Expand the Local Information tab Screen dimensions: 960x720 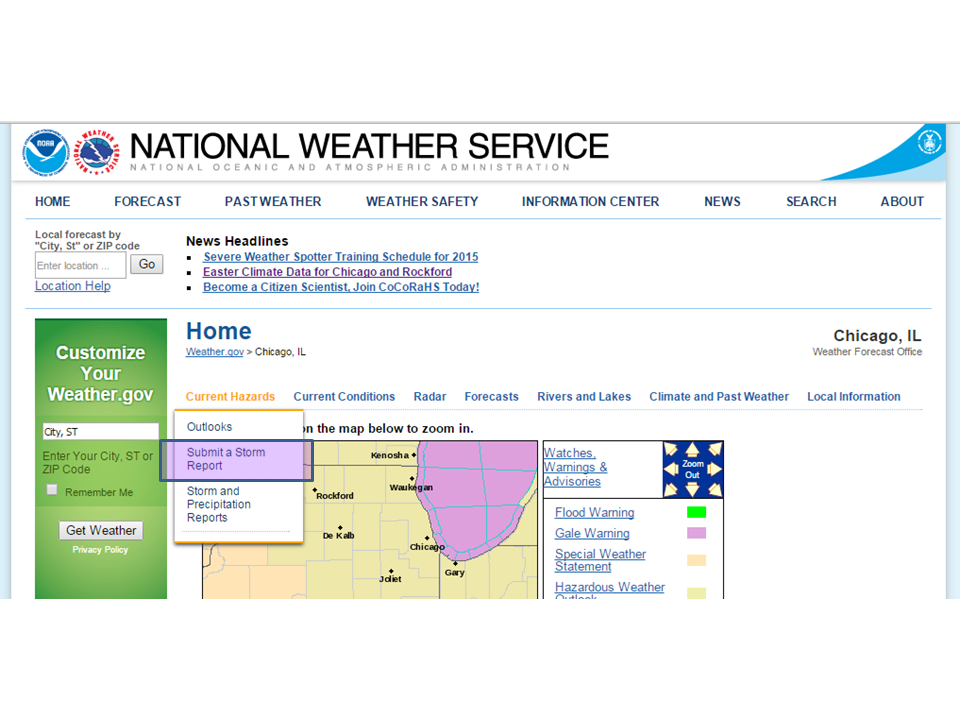[x=853, y=397]
